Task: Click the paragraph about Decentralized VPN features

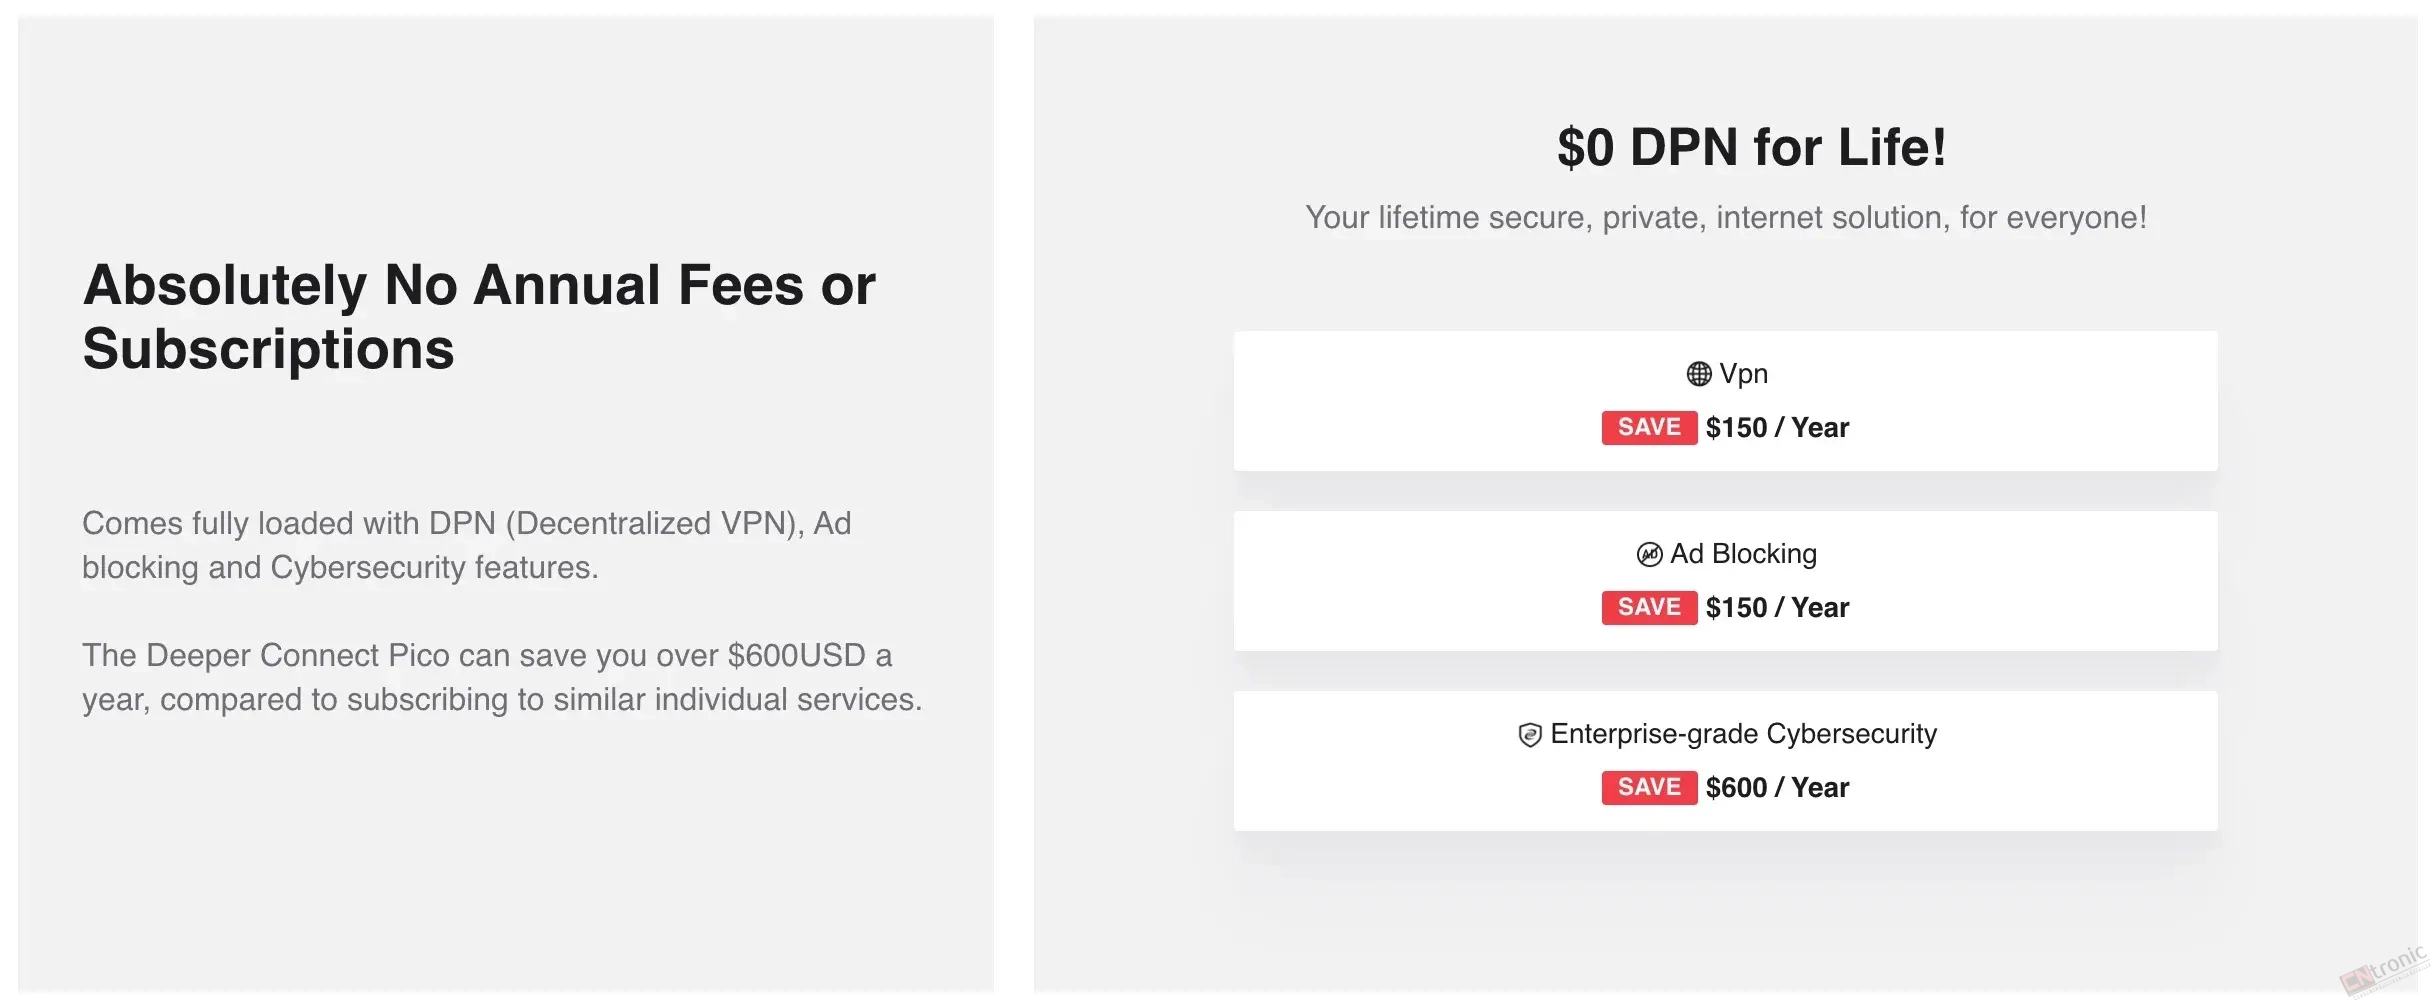Action: [466, 545]
